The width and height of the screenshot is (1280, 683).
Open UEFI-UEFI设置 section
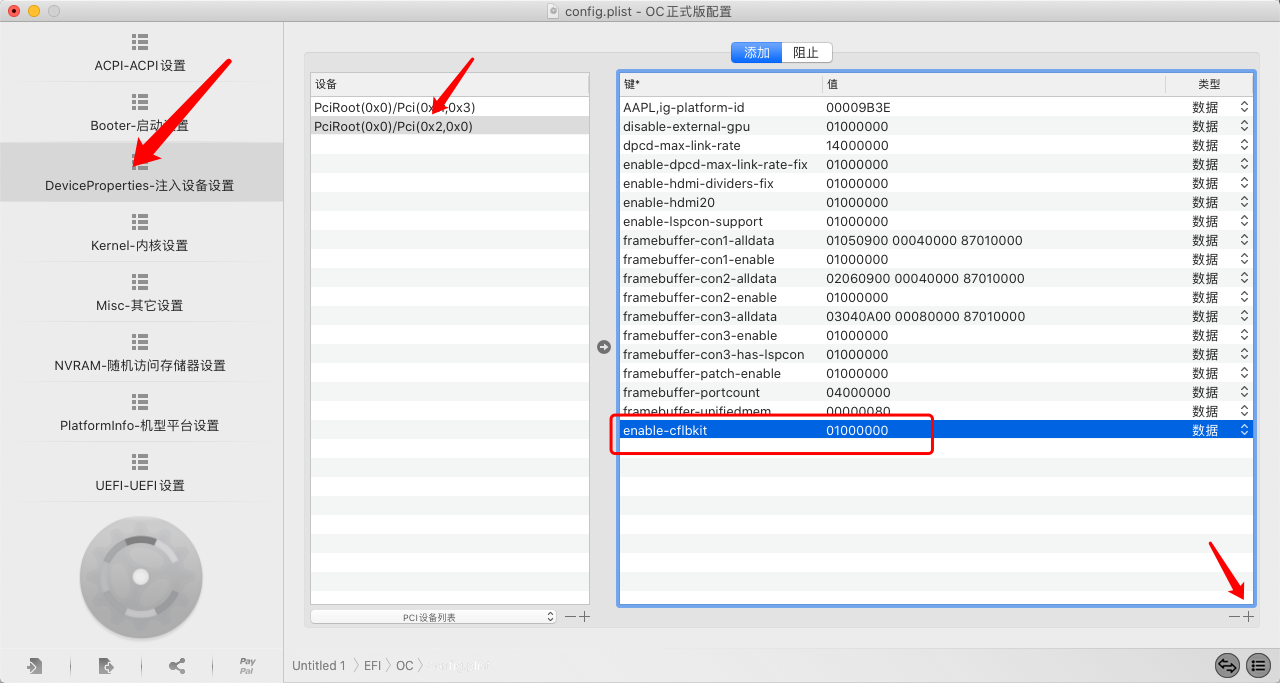click(x=140, y=473)
